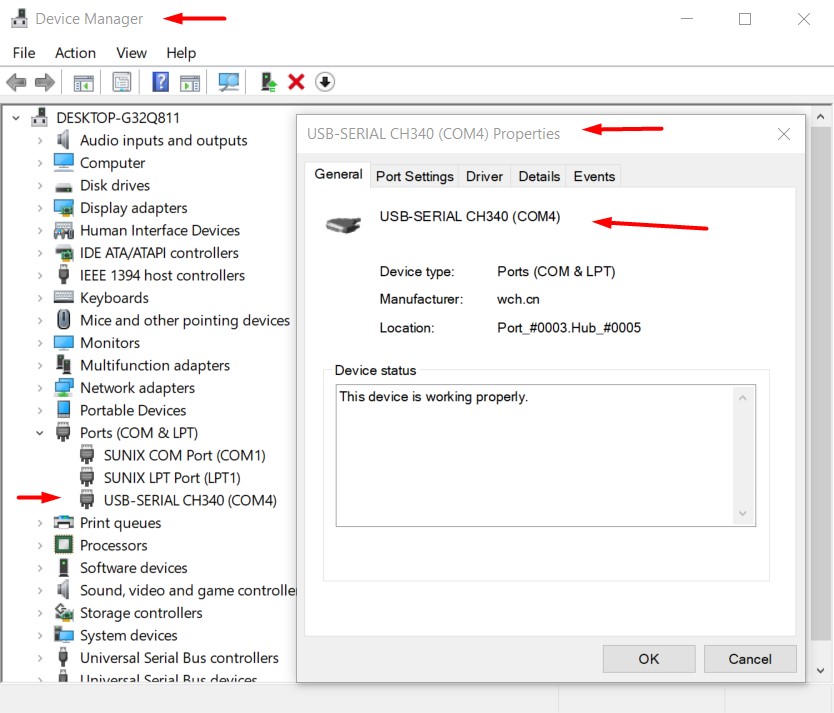Click the Keyboards category icon
Screen dimensions: 834x713
click(64, 297)
